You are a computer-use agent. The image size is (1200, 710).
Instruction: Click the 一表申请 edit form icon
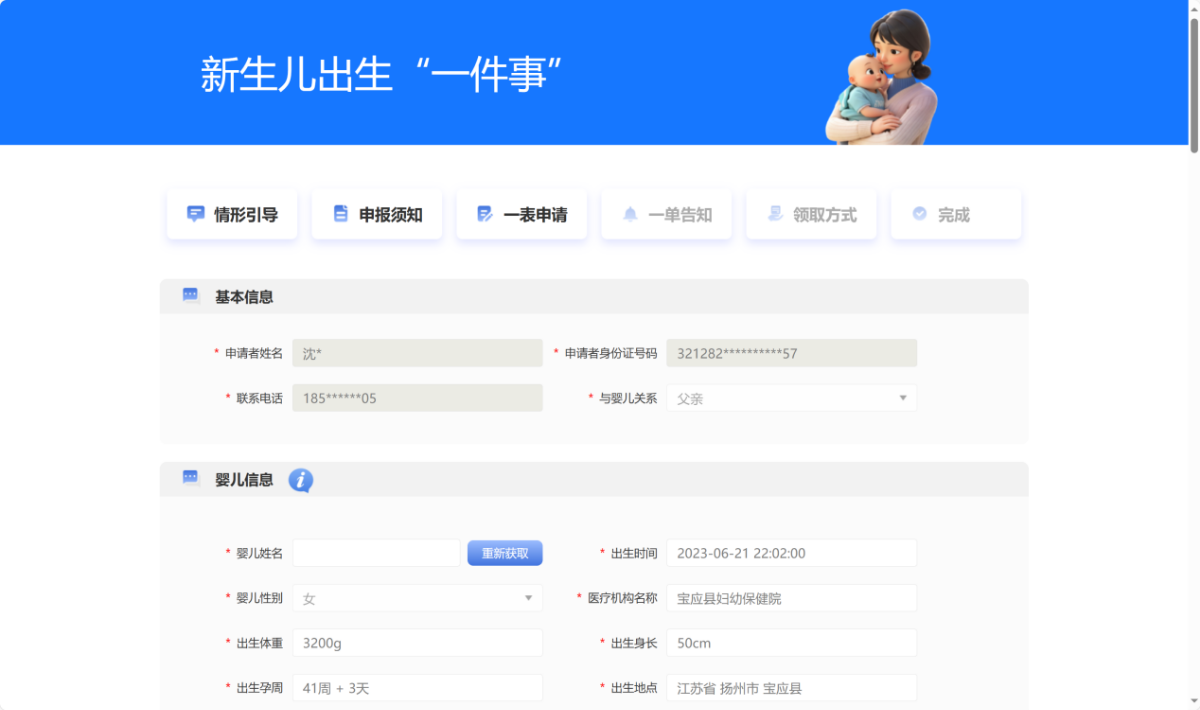pos(485,214)
